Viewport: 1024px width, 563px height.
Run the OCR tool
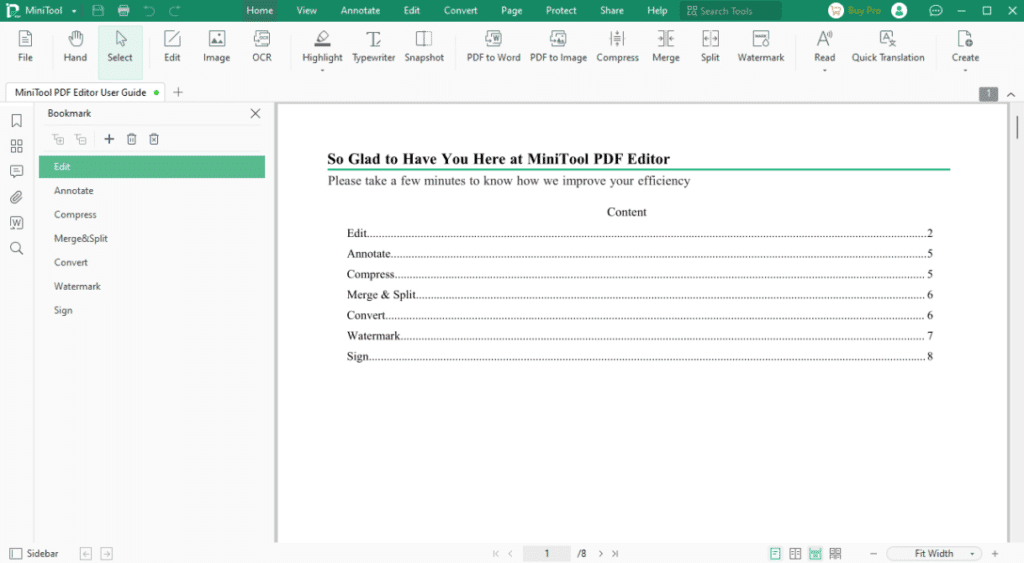pos(262,46)
